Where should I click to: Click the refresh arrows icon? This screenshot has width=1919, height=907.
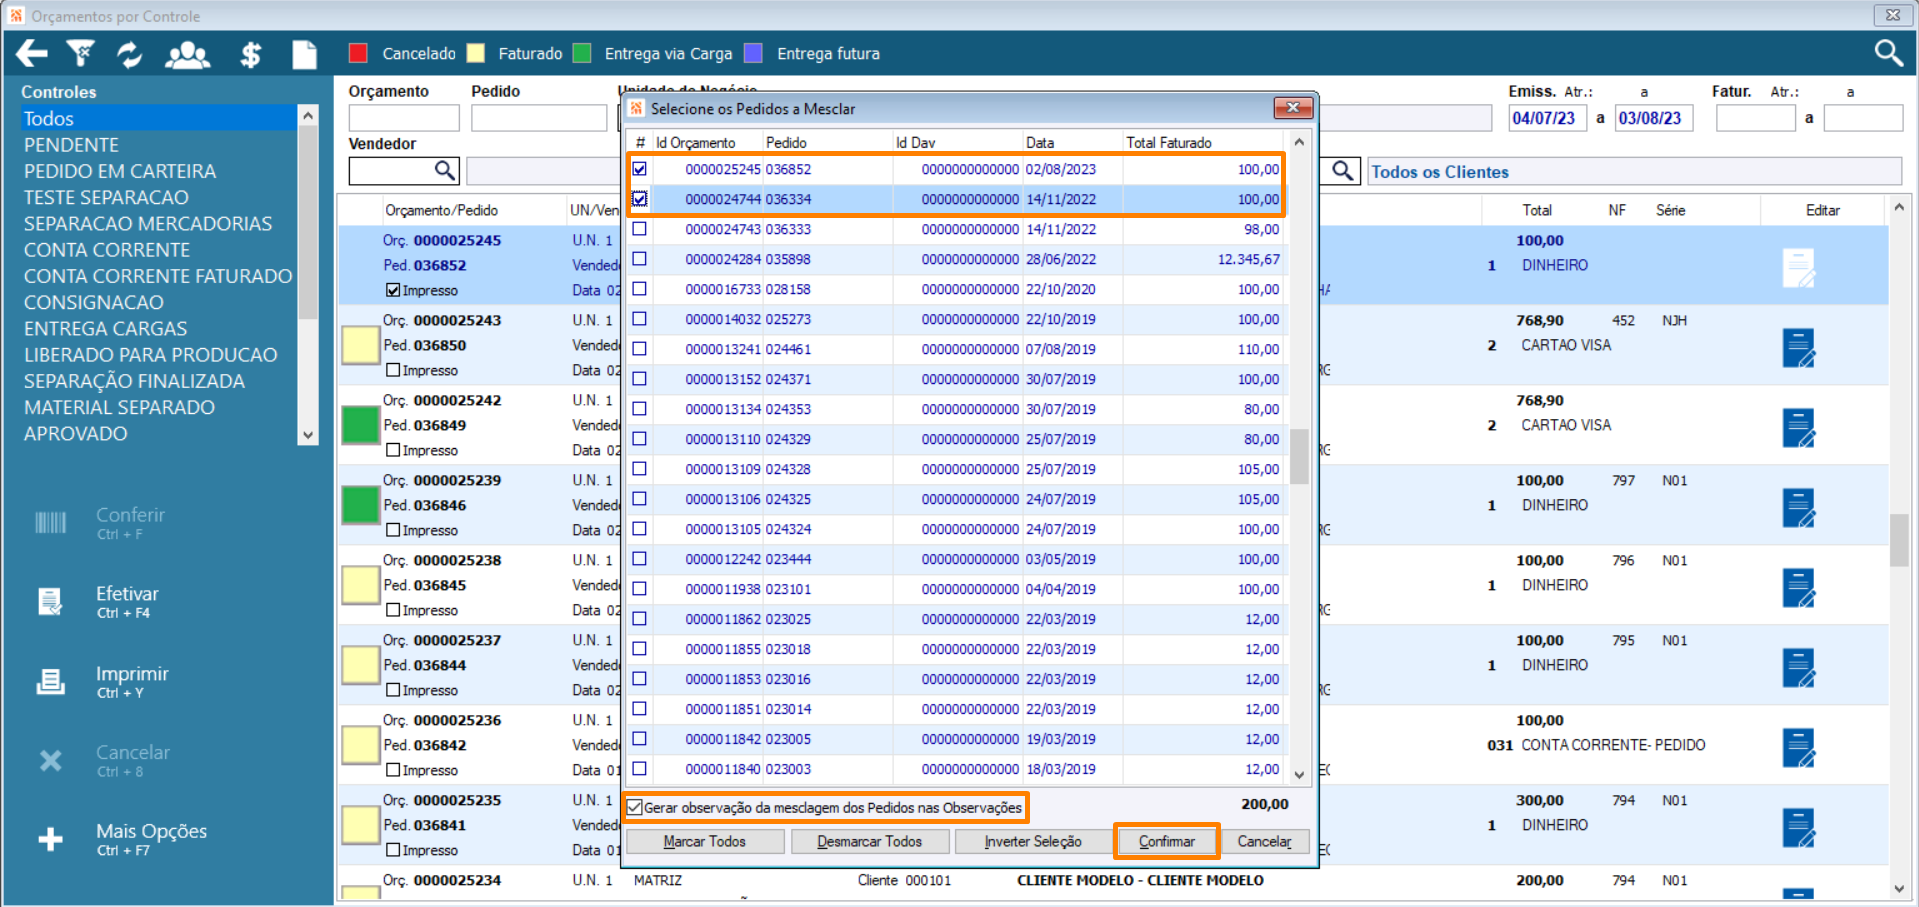129,54
